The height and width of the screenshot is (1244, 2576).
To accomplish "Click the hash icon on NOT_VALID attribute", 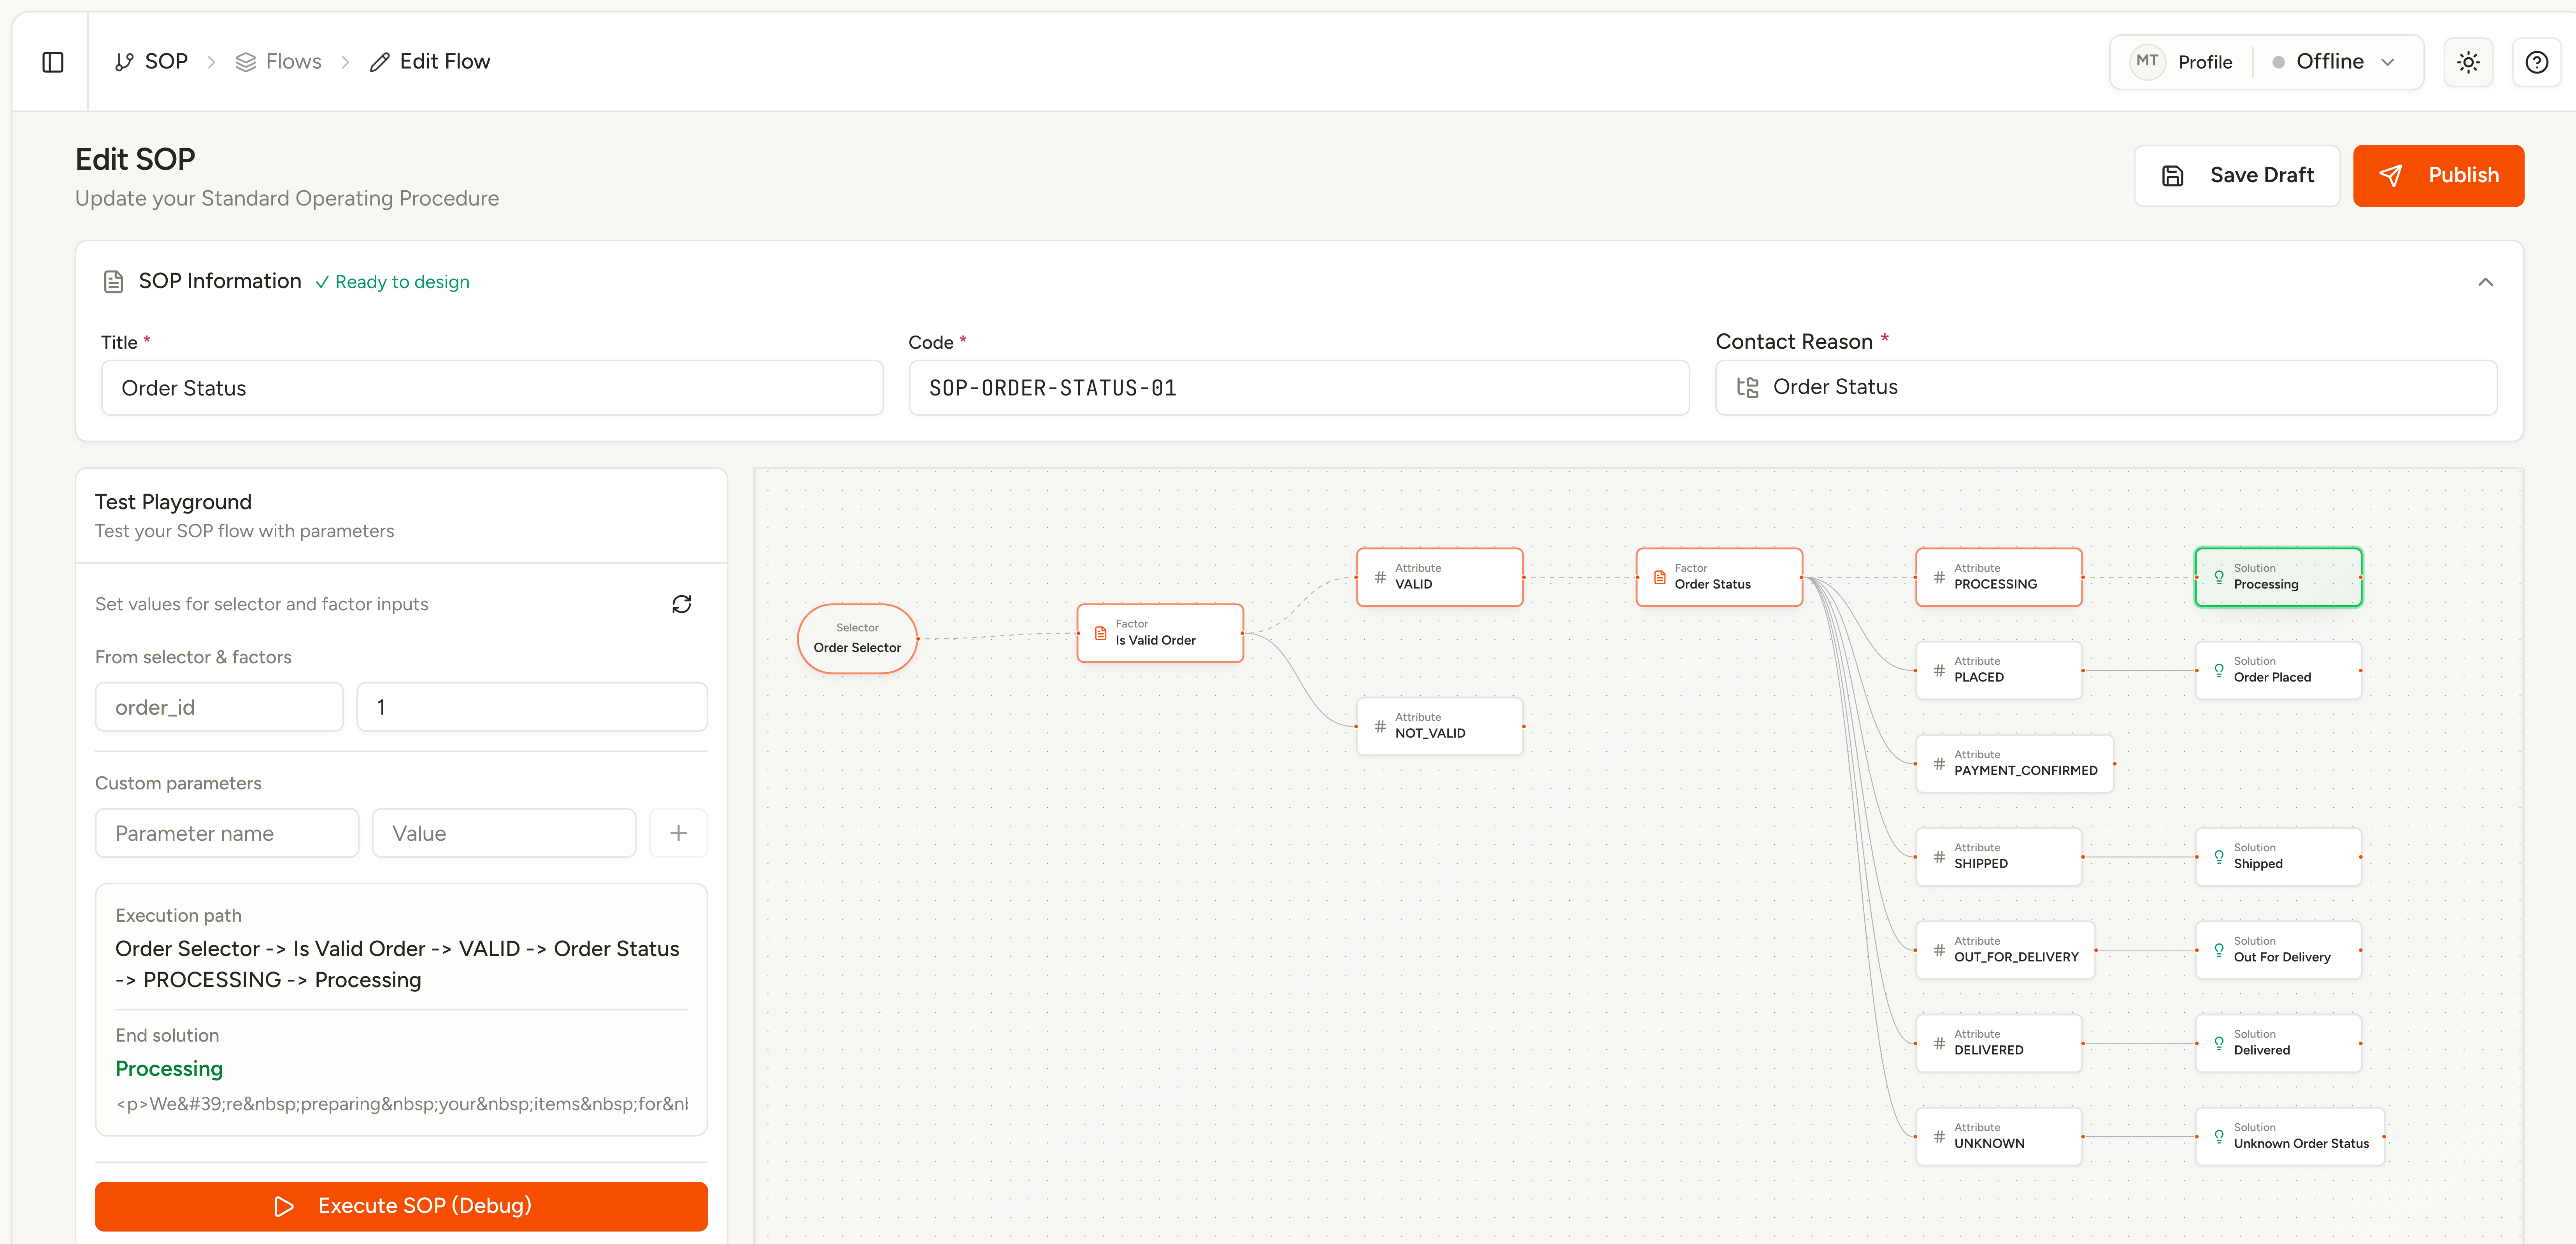I will (1380, 726).
